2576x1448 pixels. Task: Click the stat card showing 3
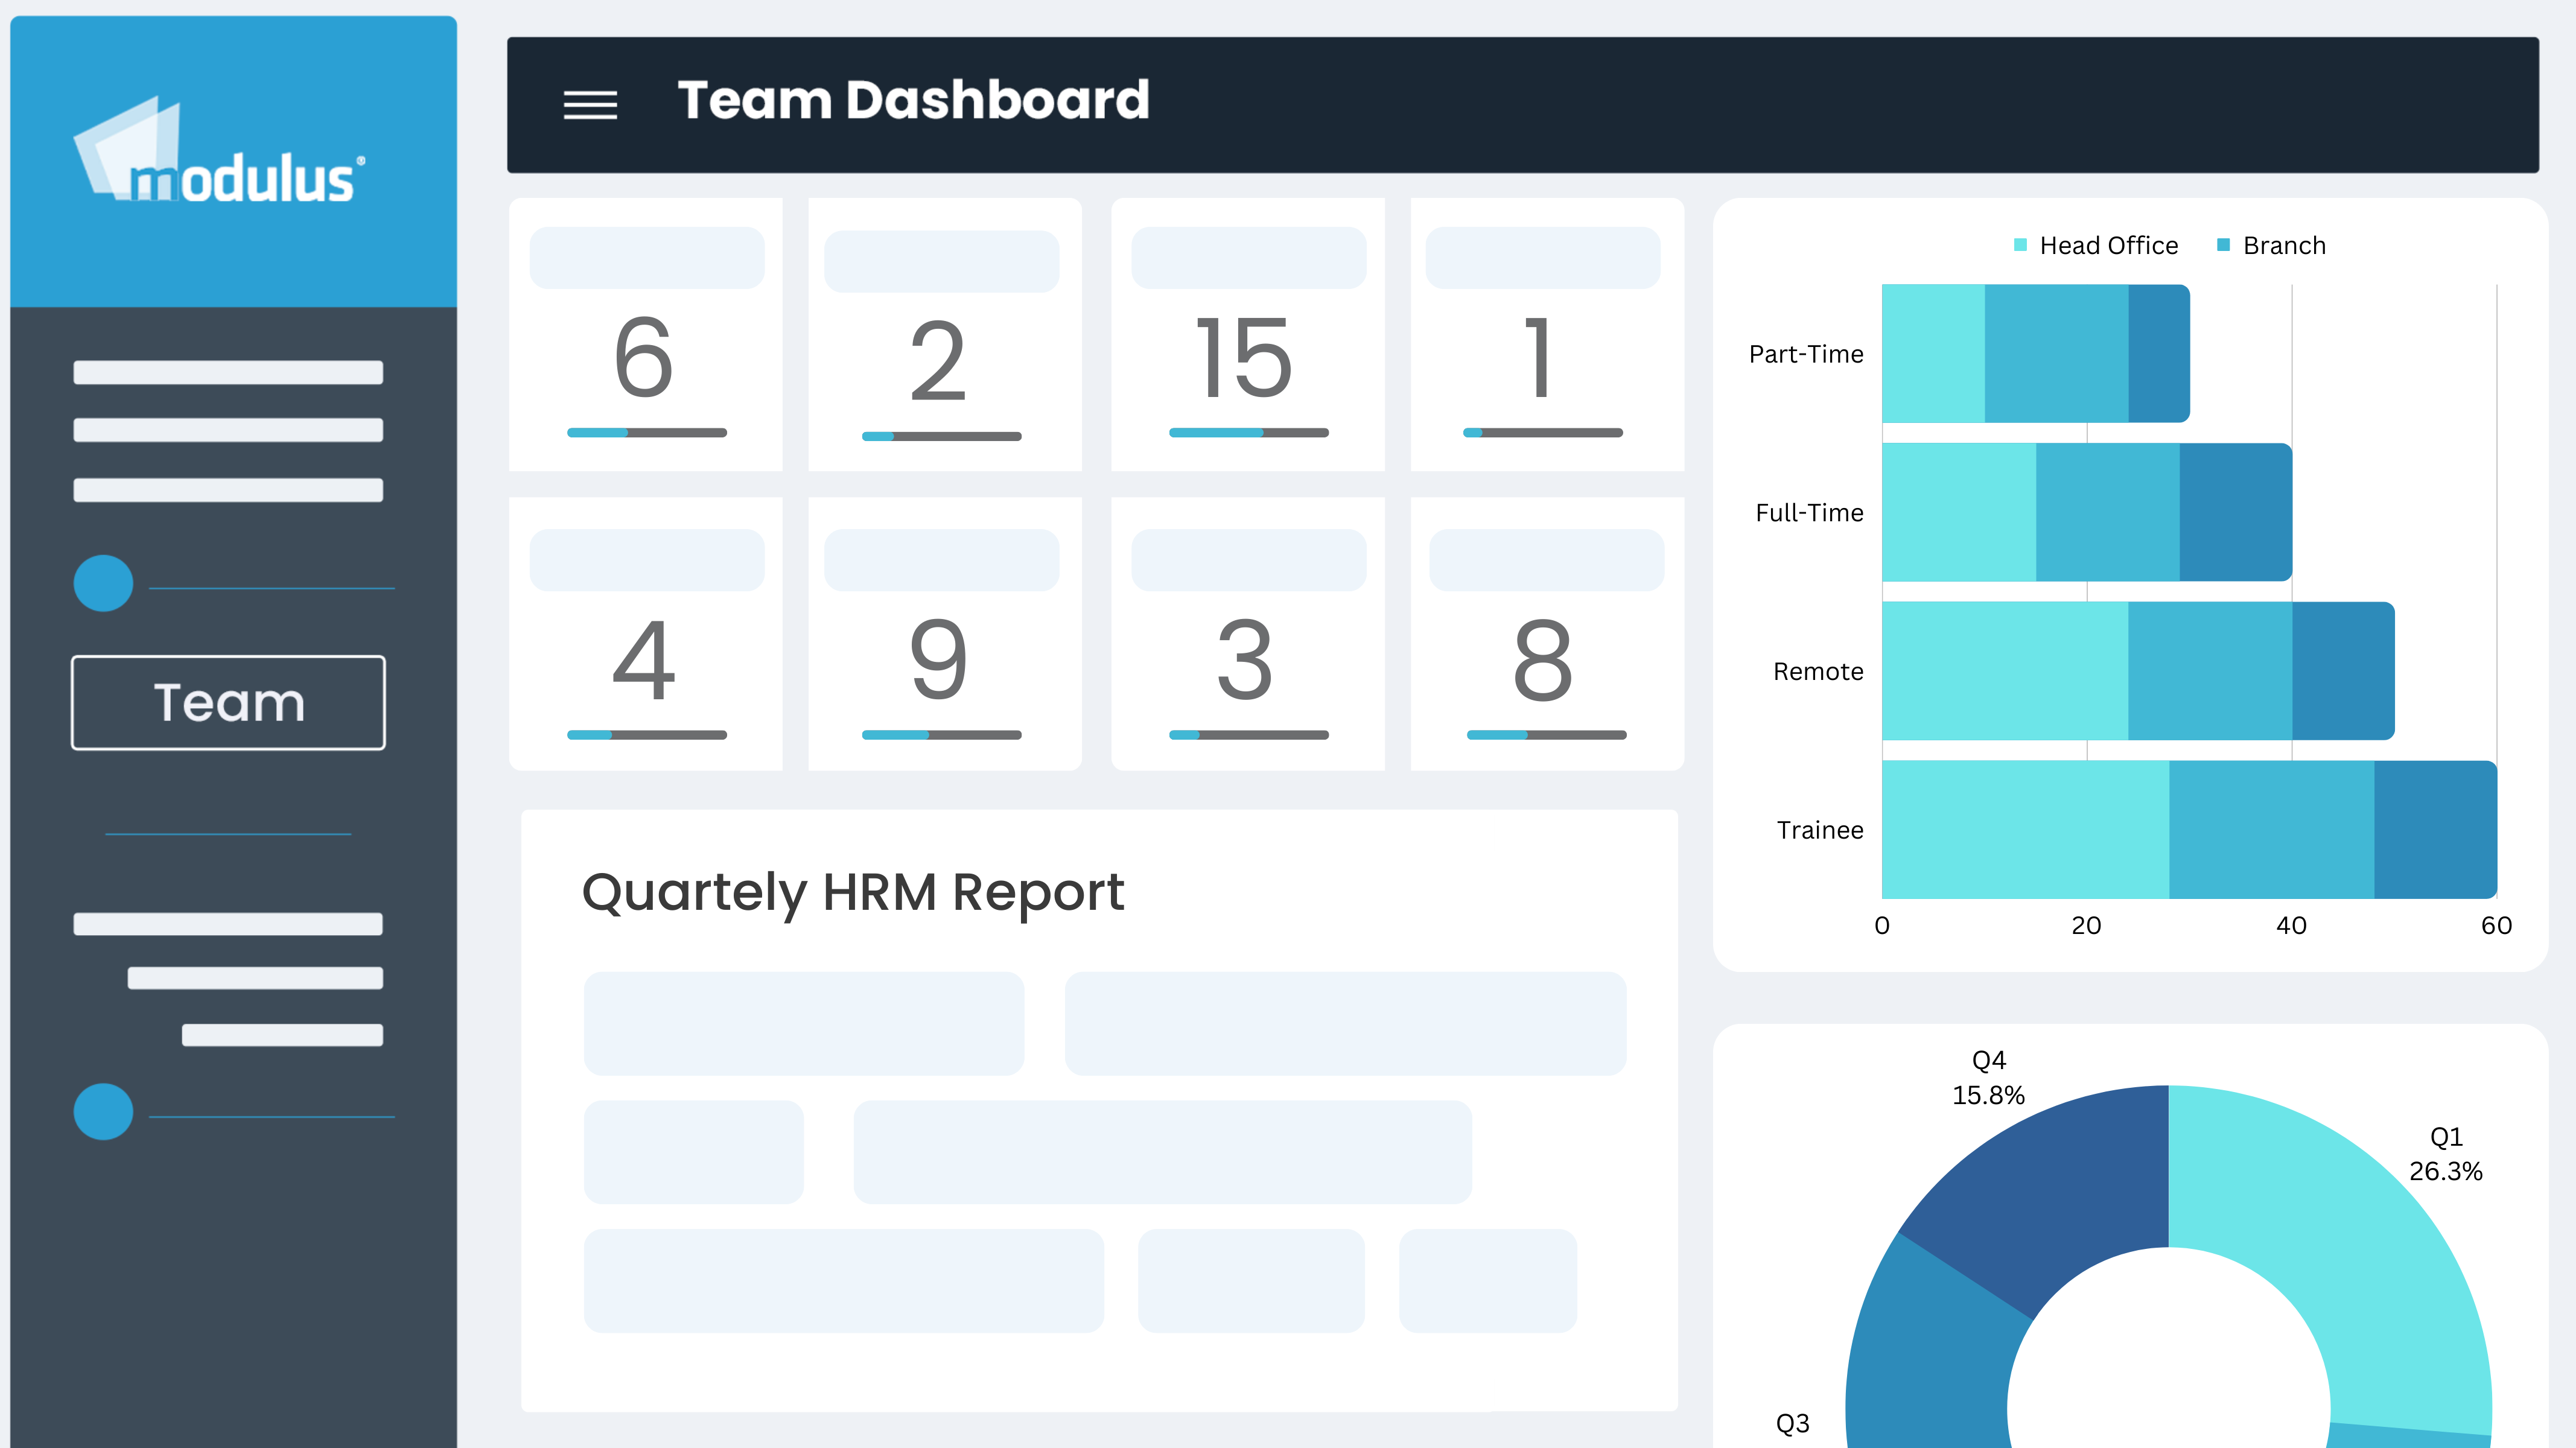(x=1248, y=634)
